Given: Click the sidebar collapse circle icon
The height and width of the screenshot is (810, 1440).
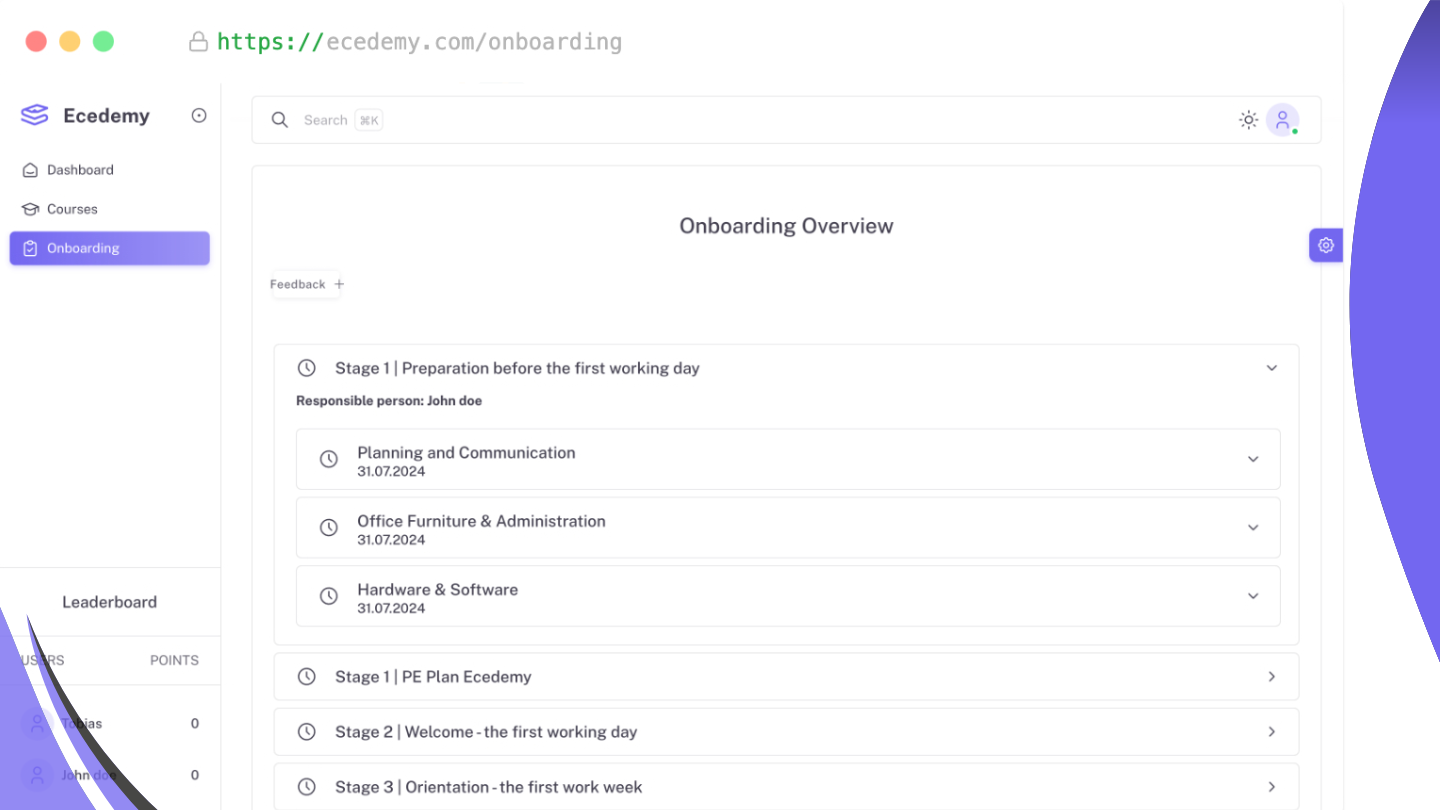Looking at the screenshot, I should pyautogui.click(x=199, y=116).
